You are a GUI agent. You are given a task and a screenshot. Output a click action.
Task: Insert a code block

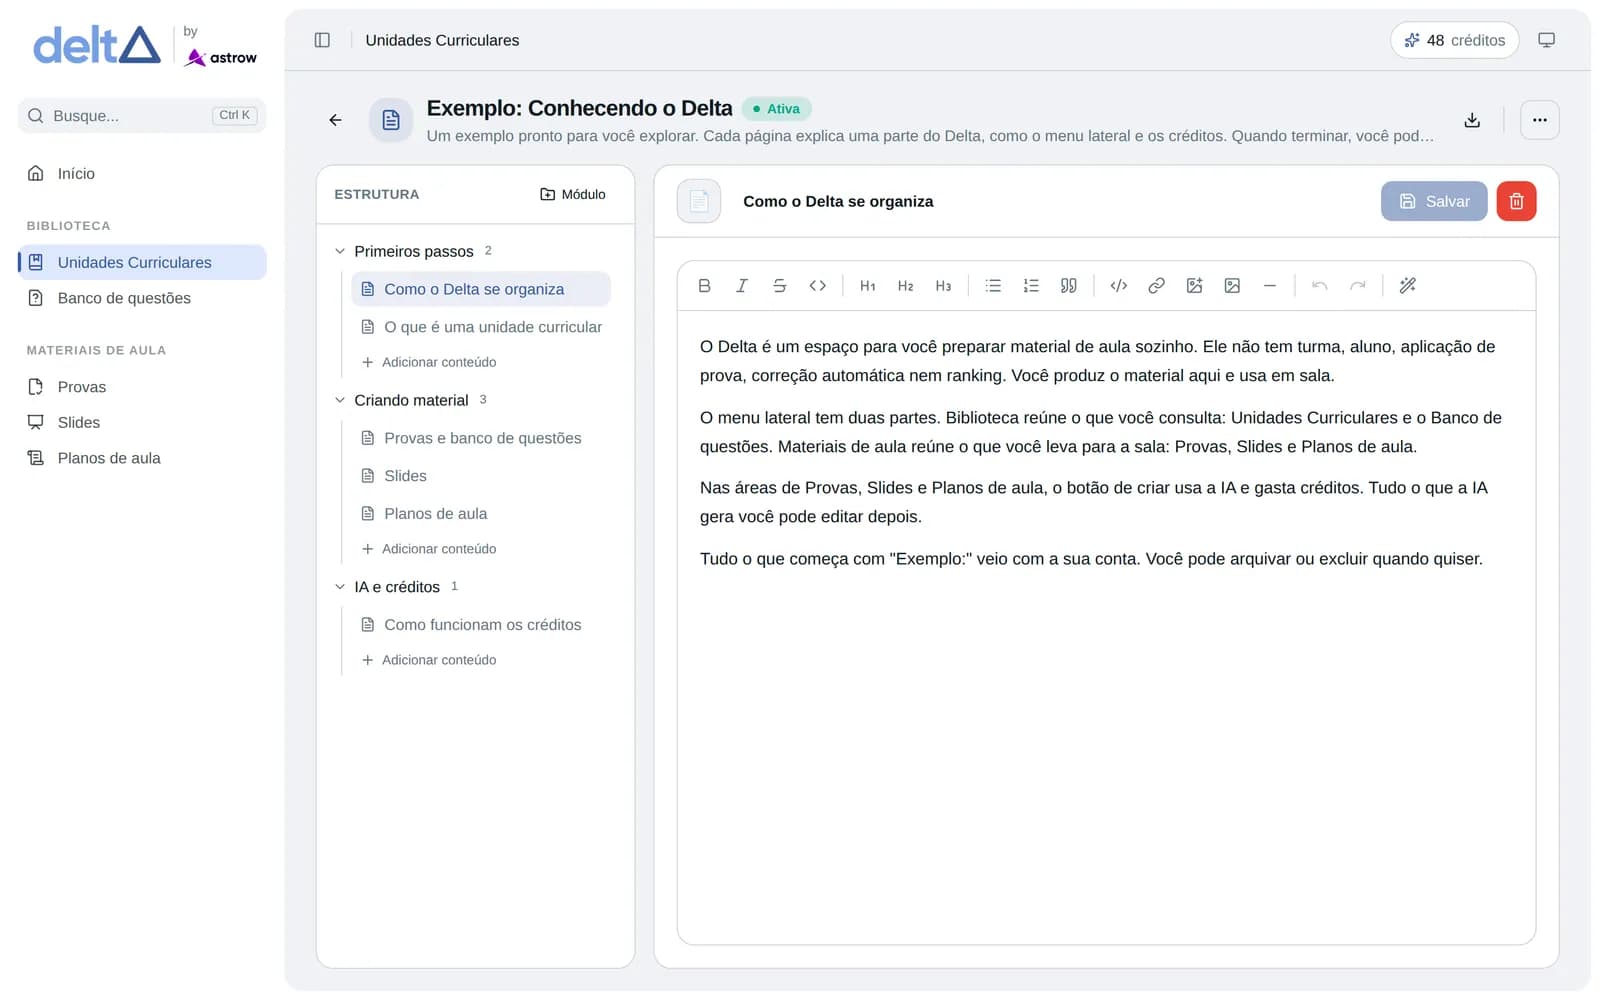1119,286
